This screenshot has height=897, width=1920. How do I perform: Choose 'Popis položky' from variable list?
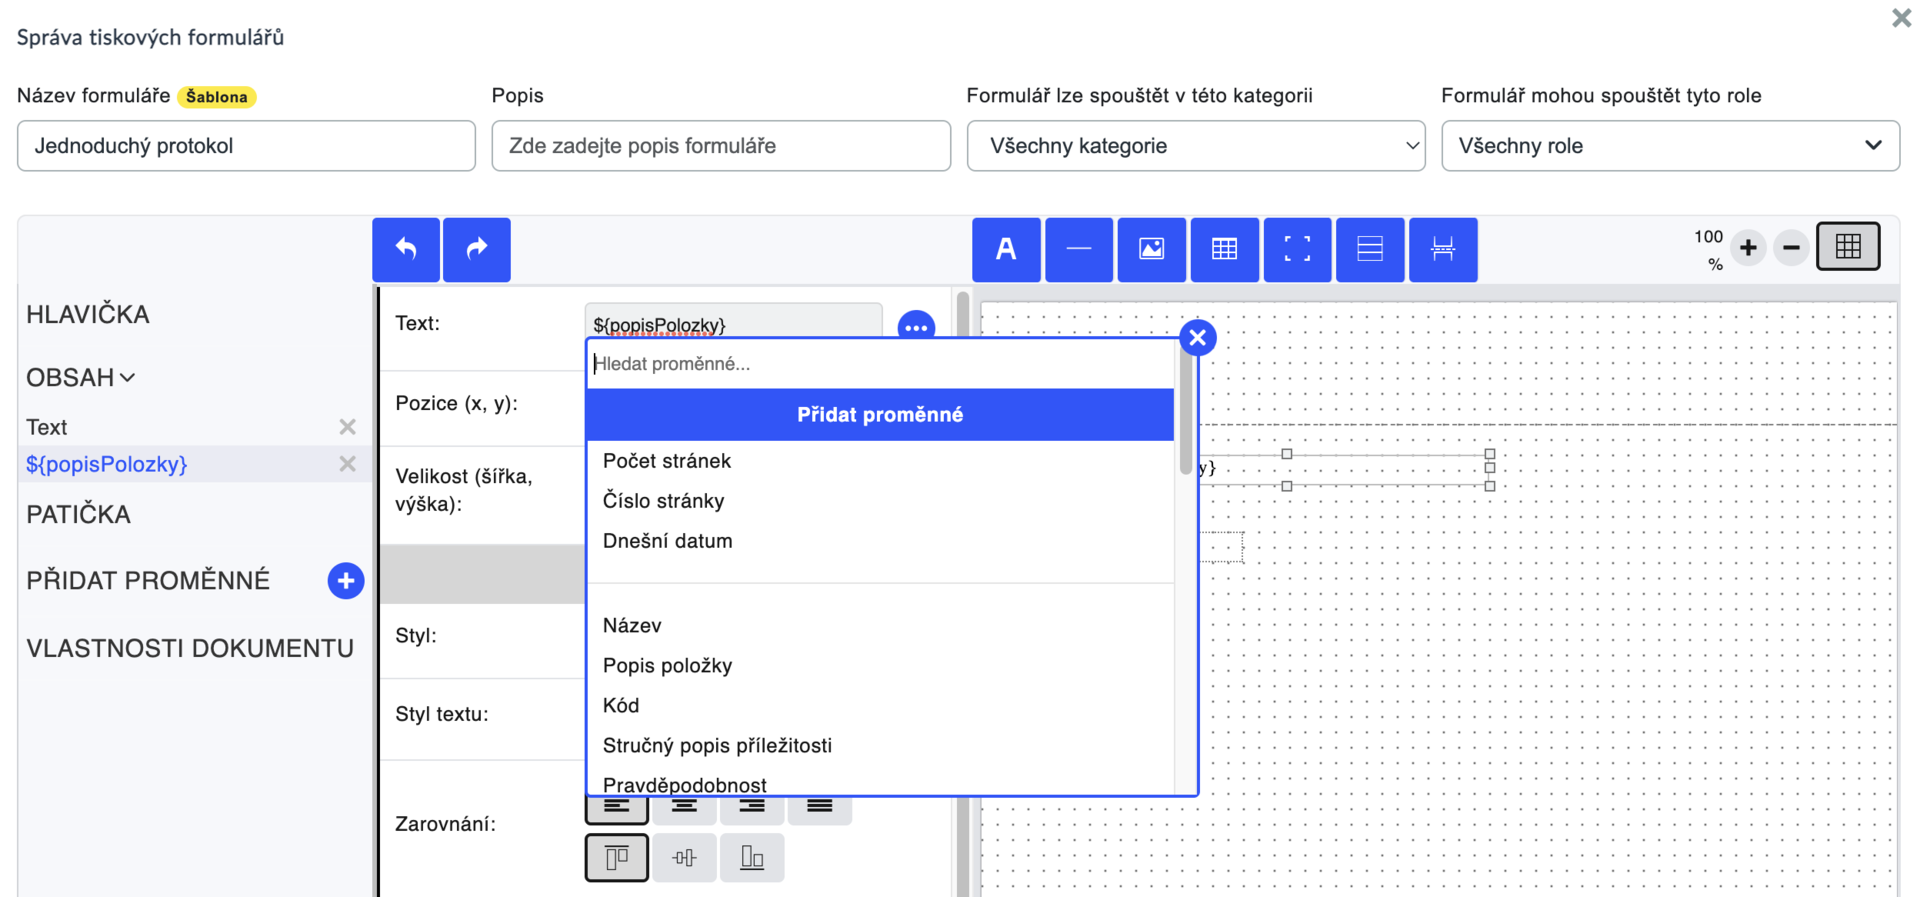click(x=667, y=666)
